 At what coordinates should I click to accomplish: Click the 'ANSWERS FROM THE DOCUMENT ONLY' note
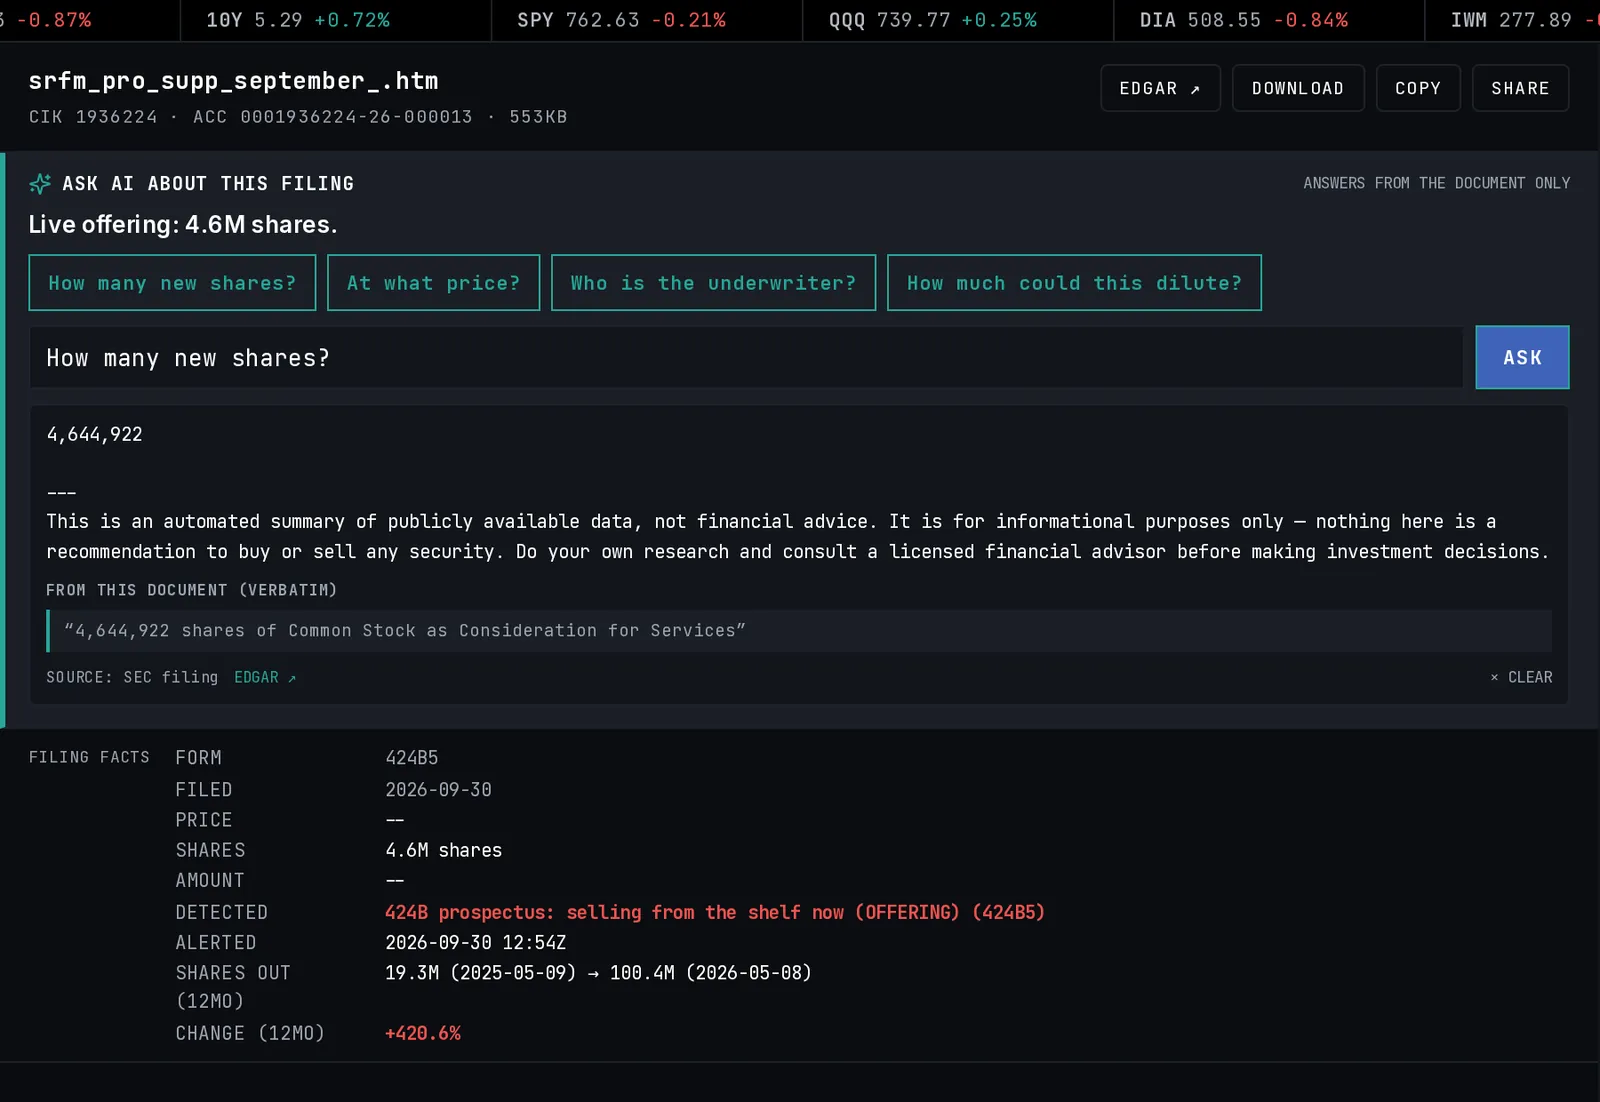pos(1436,183)
